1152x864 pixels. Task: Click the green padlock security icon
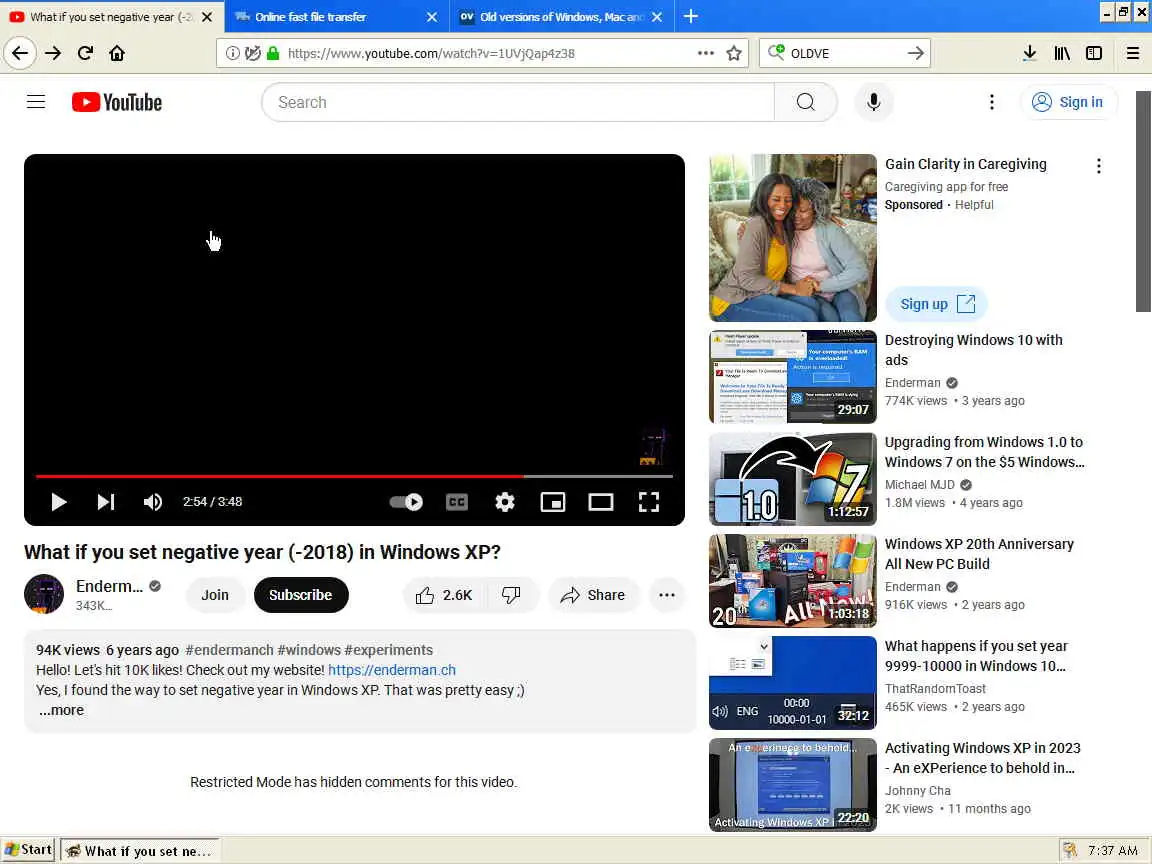(x=273, y=53)
